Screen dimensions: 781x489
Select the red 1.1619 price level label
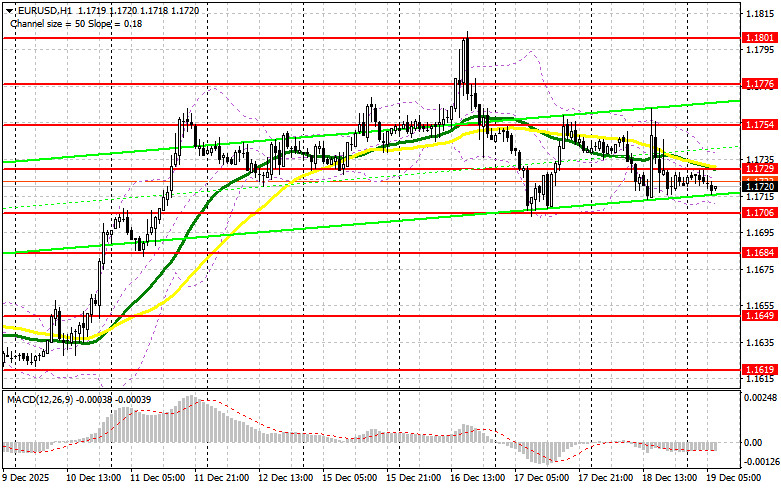click(x=759, y=369)
